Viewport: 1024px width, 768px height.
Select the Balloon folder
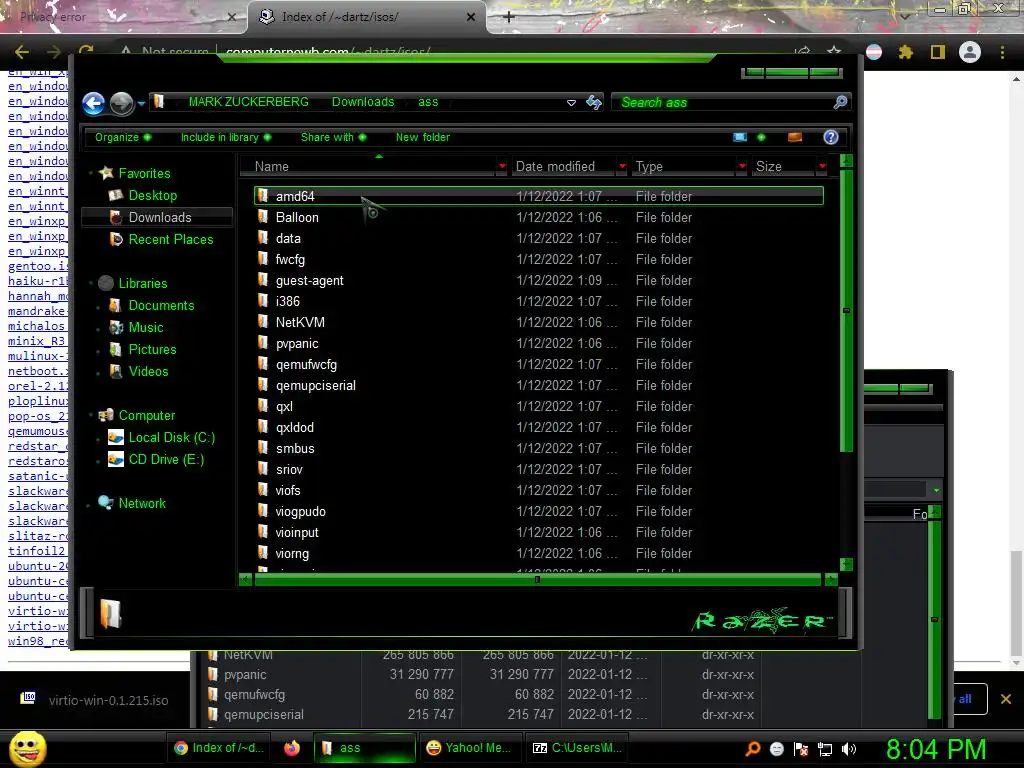coord(539,217)
